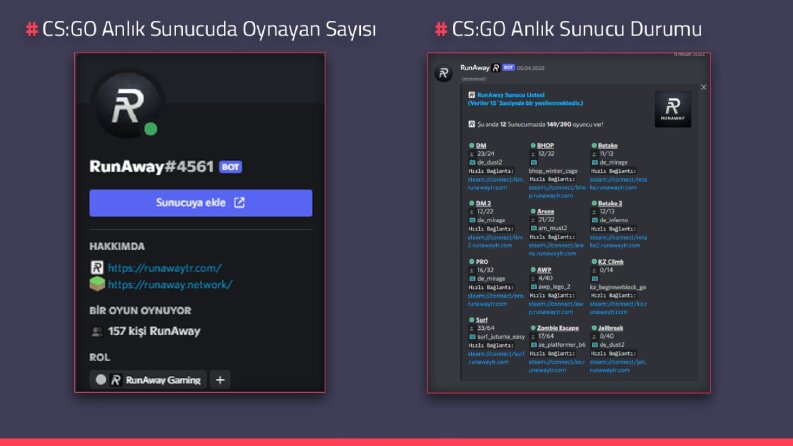Open the Surf steam connect link

pos(496,358)
